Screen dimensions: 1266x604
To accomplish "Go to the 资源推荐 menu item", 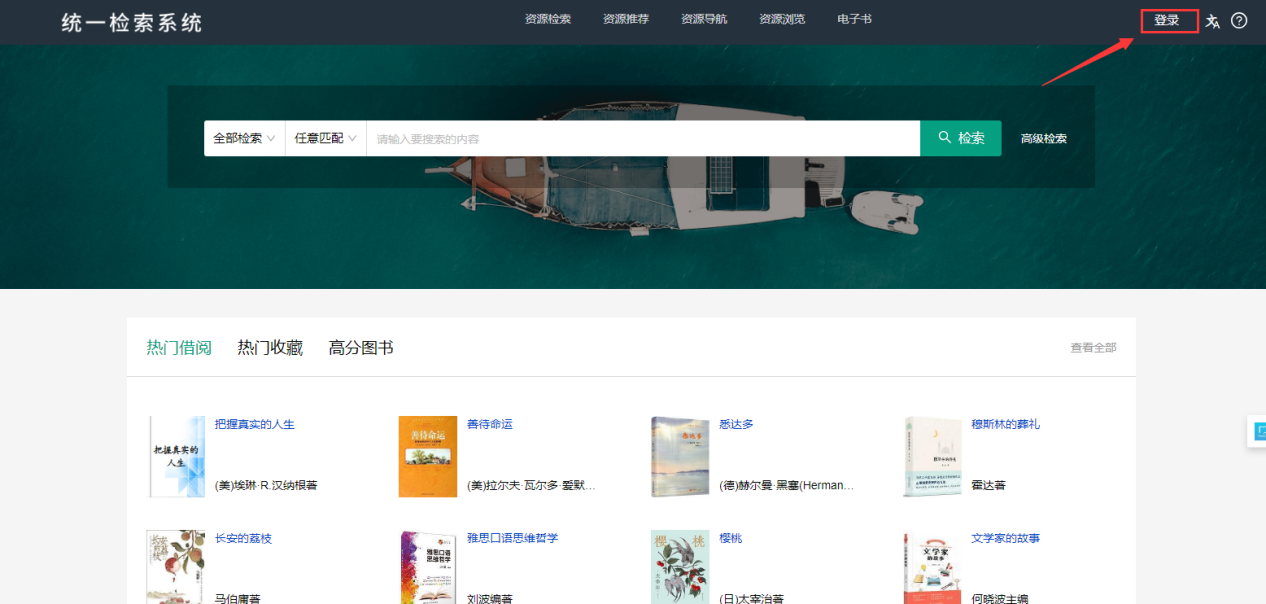I will pos(626,19).
